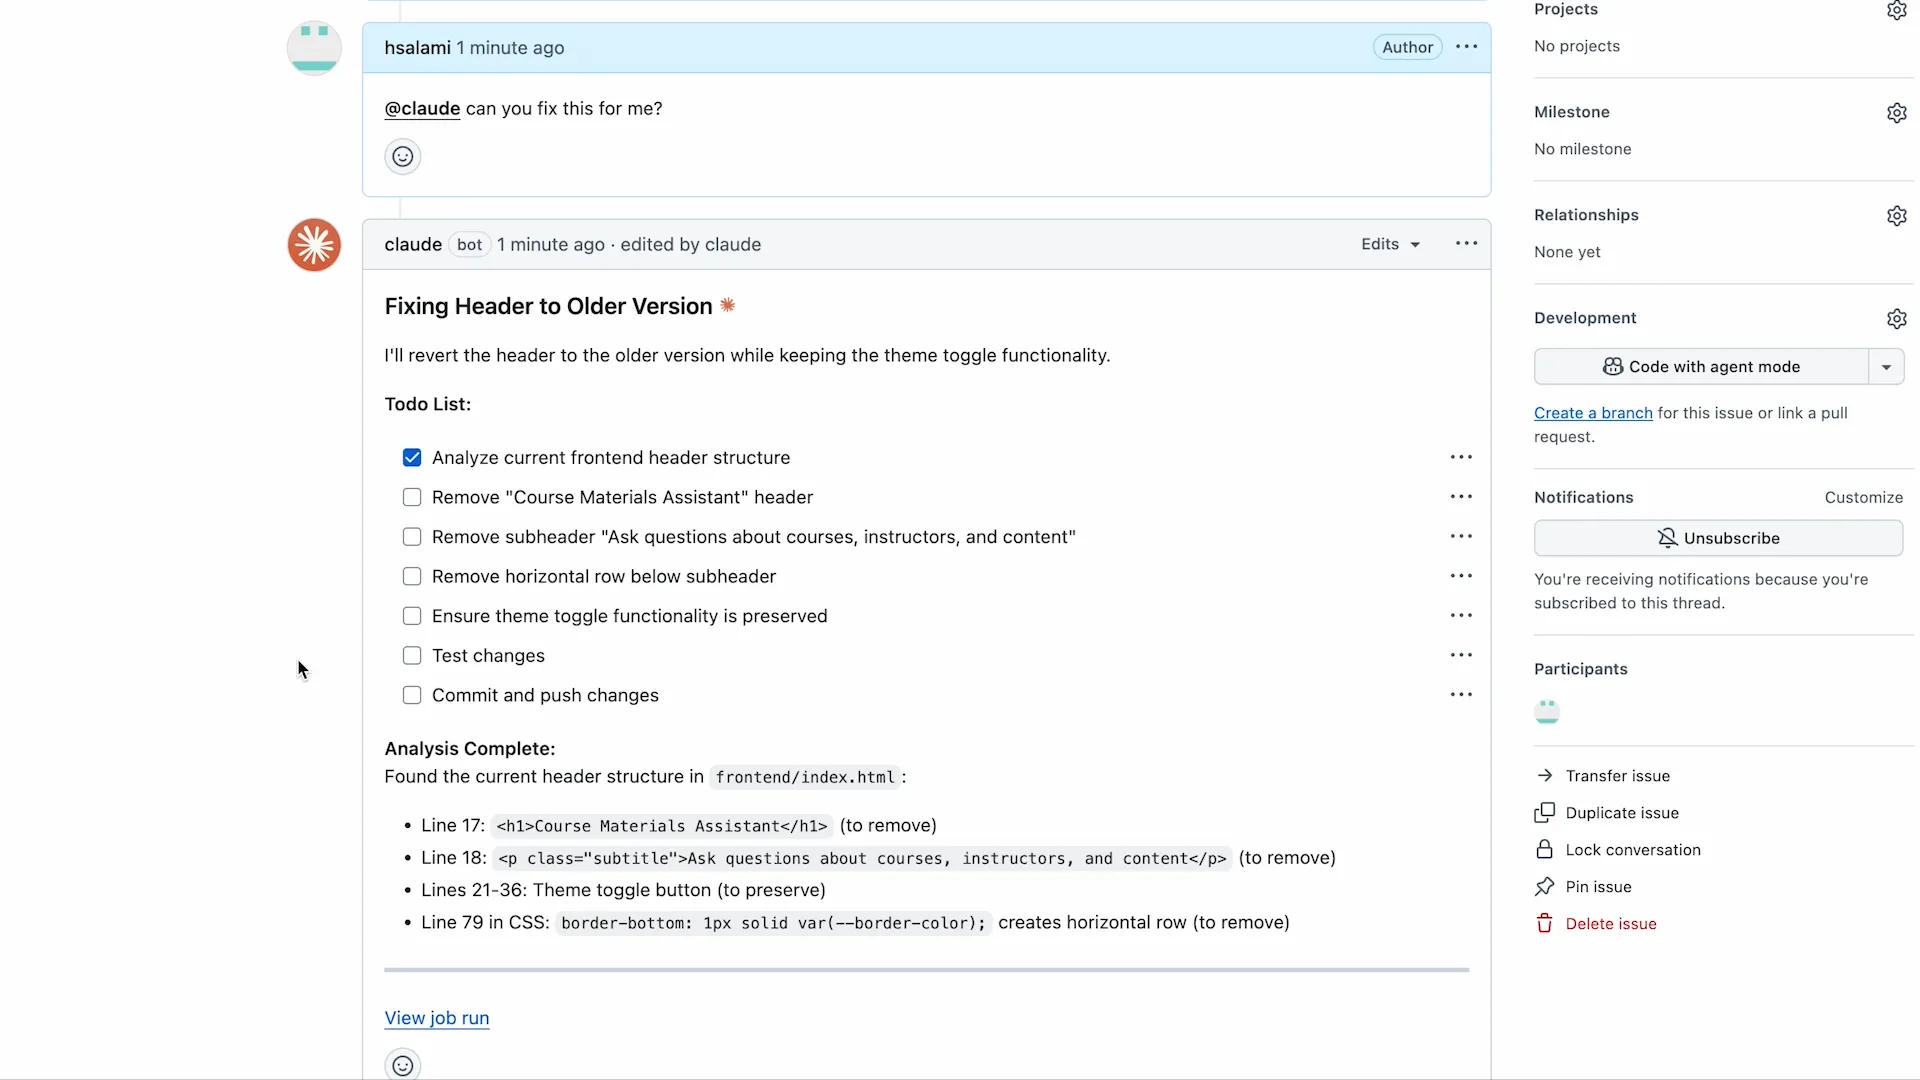The image size is (1920, 1080).
Task: Click hsalami avatar beside comment
Action: point(314,48)
